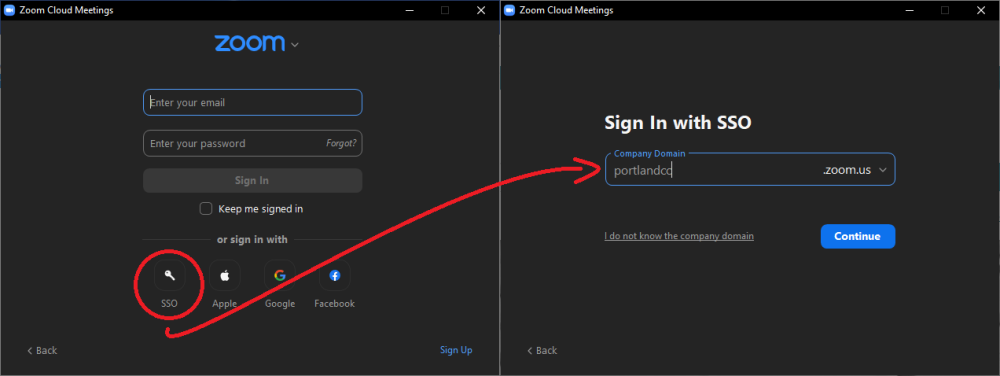The height and width of the screenshot is (376, 1000).
Task: Sign in with the Apple icon
Action: [224, 275]
